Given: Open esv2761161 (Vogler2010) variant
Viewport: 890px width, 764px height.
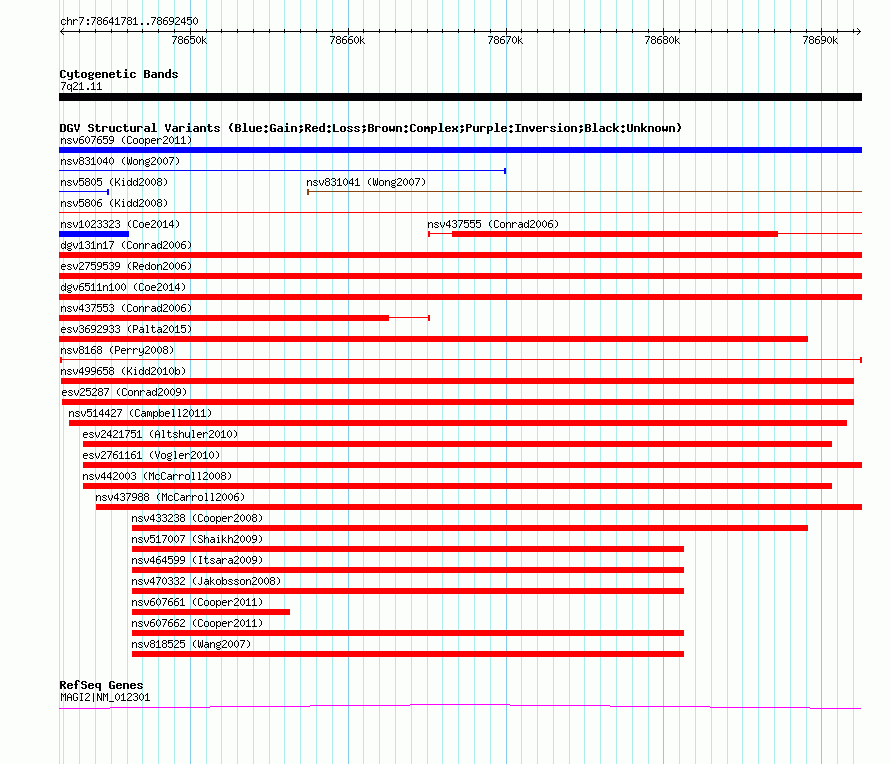Looking at the screenshot, I should [x=151, y=455].
